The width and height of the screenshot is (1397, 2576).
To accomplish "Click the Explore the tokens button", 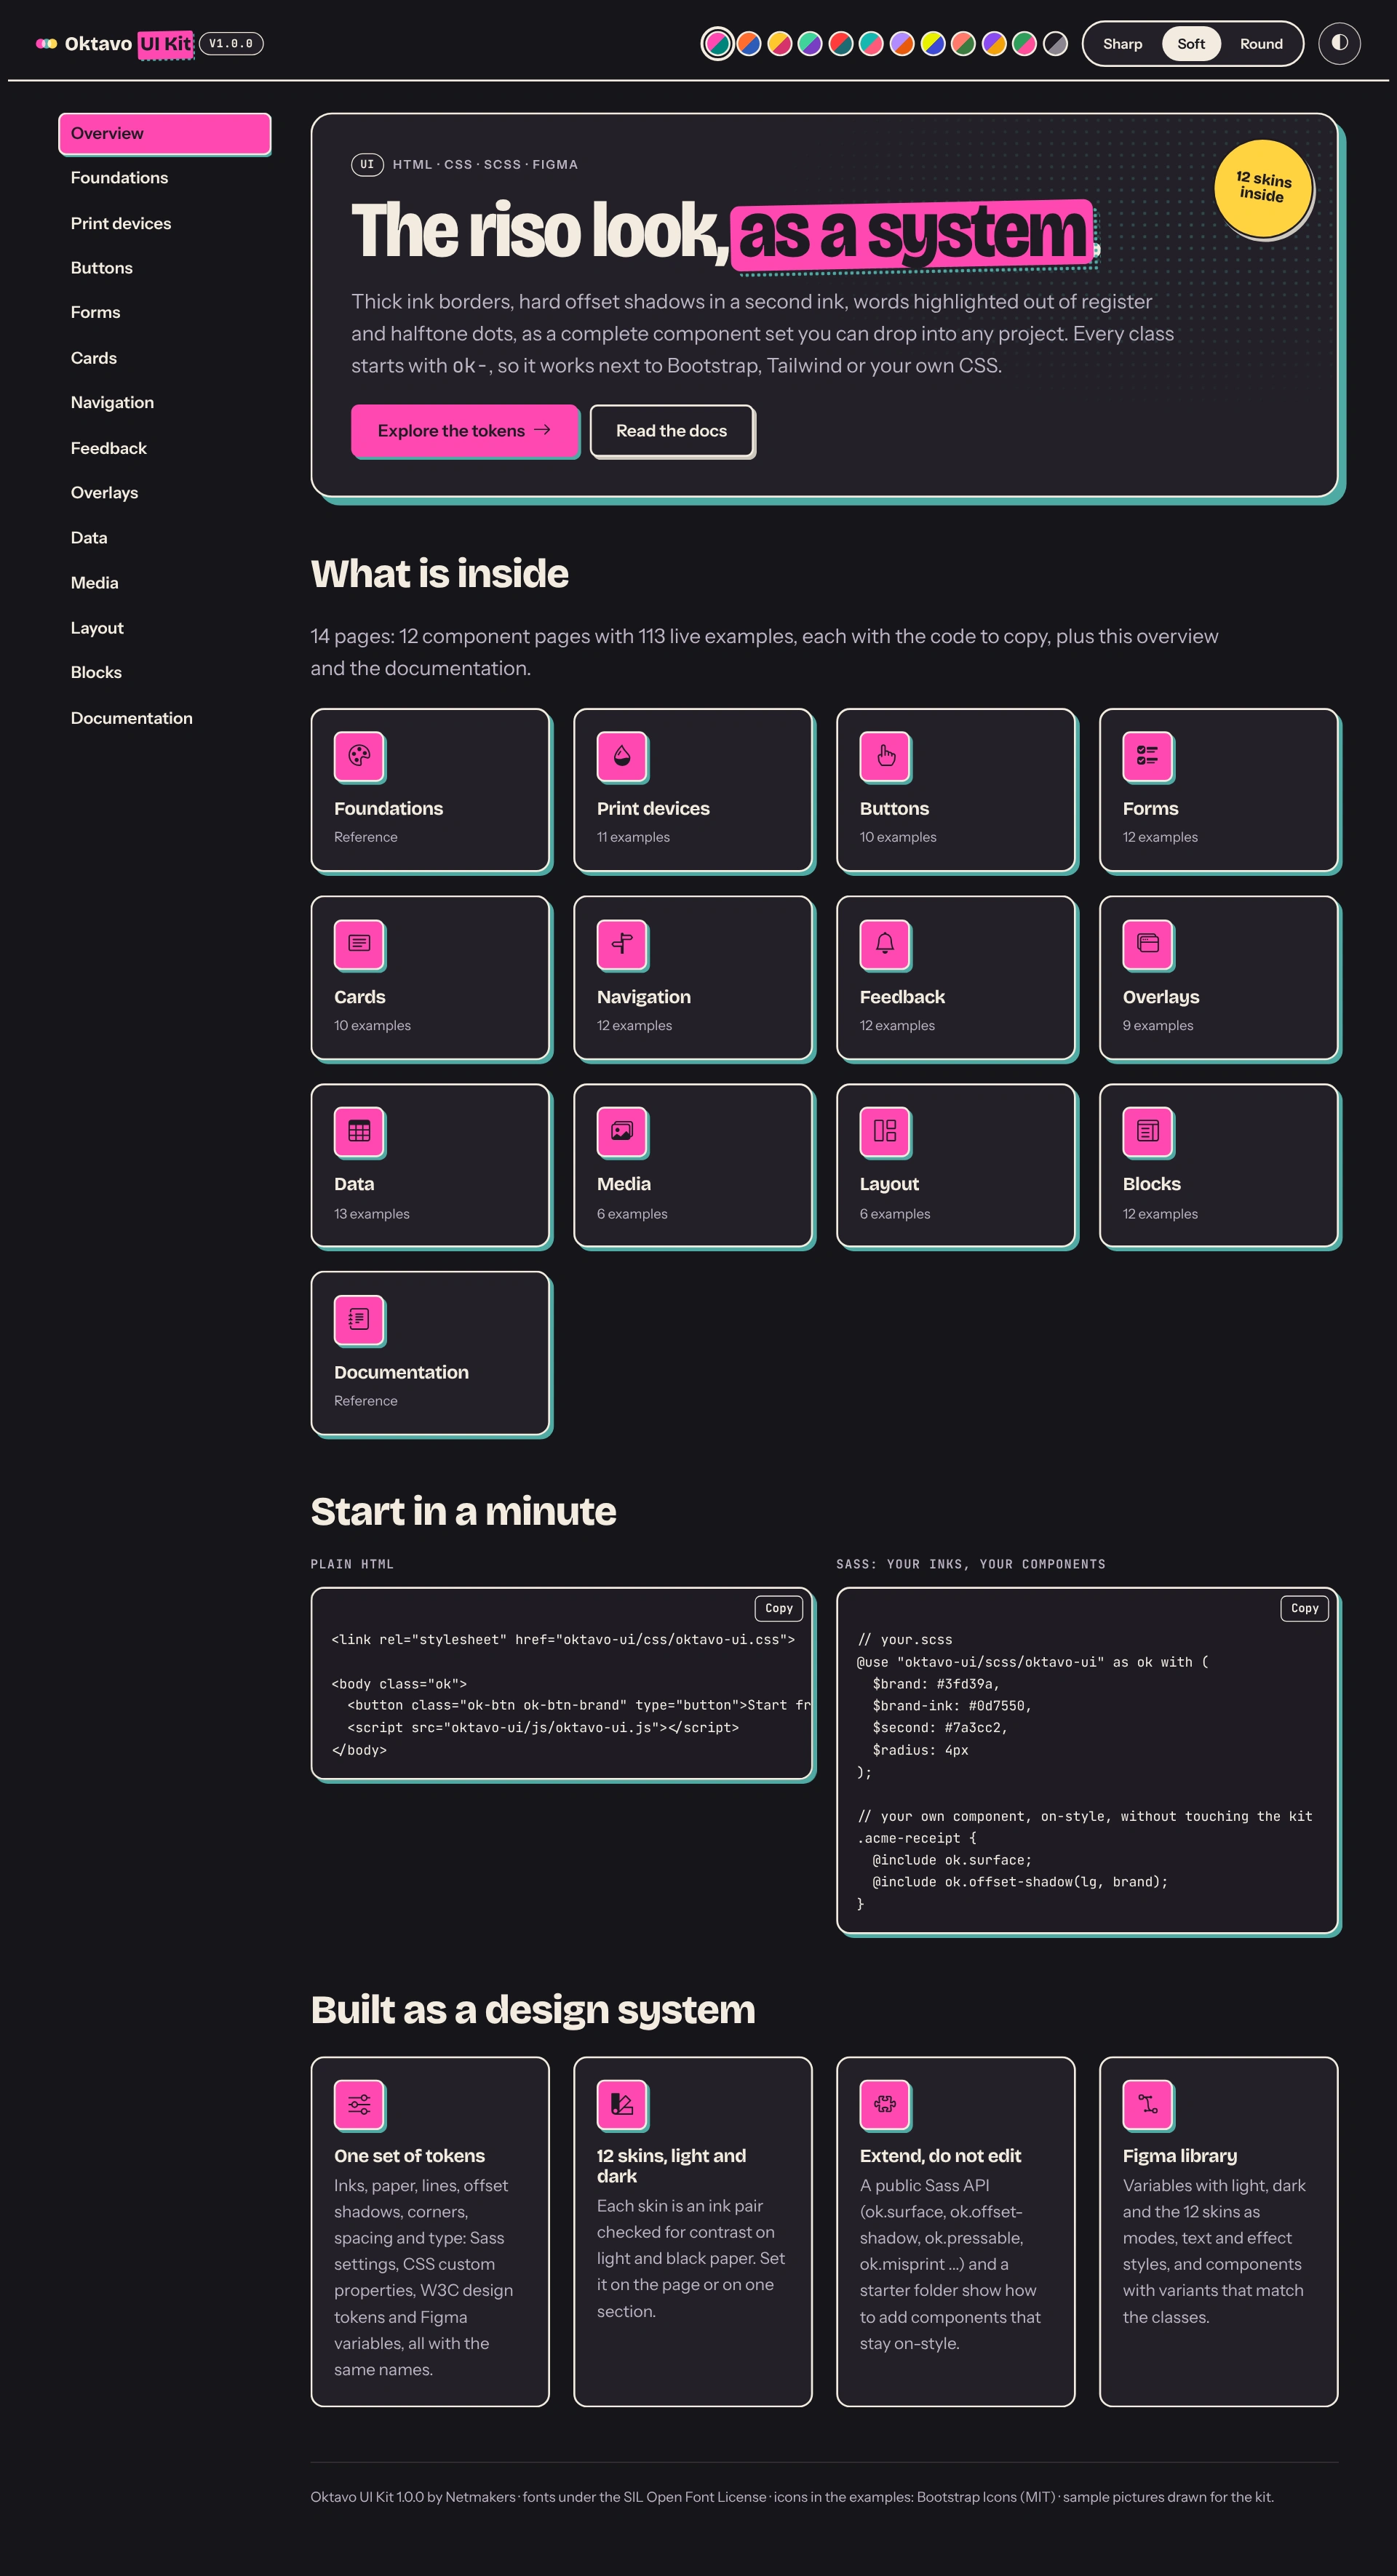I will pos(464,431).
